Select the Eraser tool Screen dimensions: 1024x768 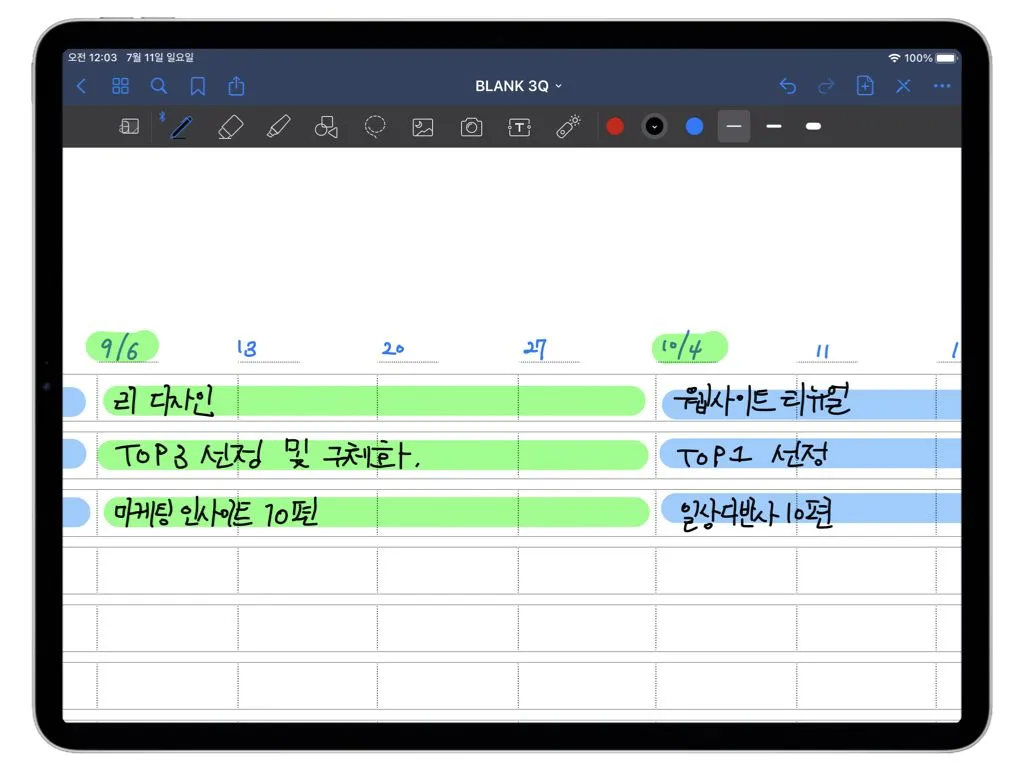[x=231, y=127]
